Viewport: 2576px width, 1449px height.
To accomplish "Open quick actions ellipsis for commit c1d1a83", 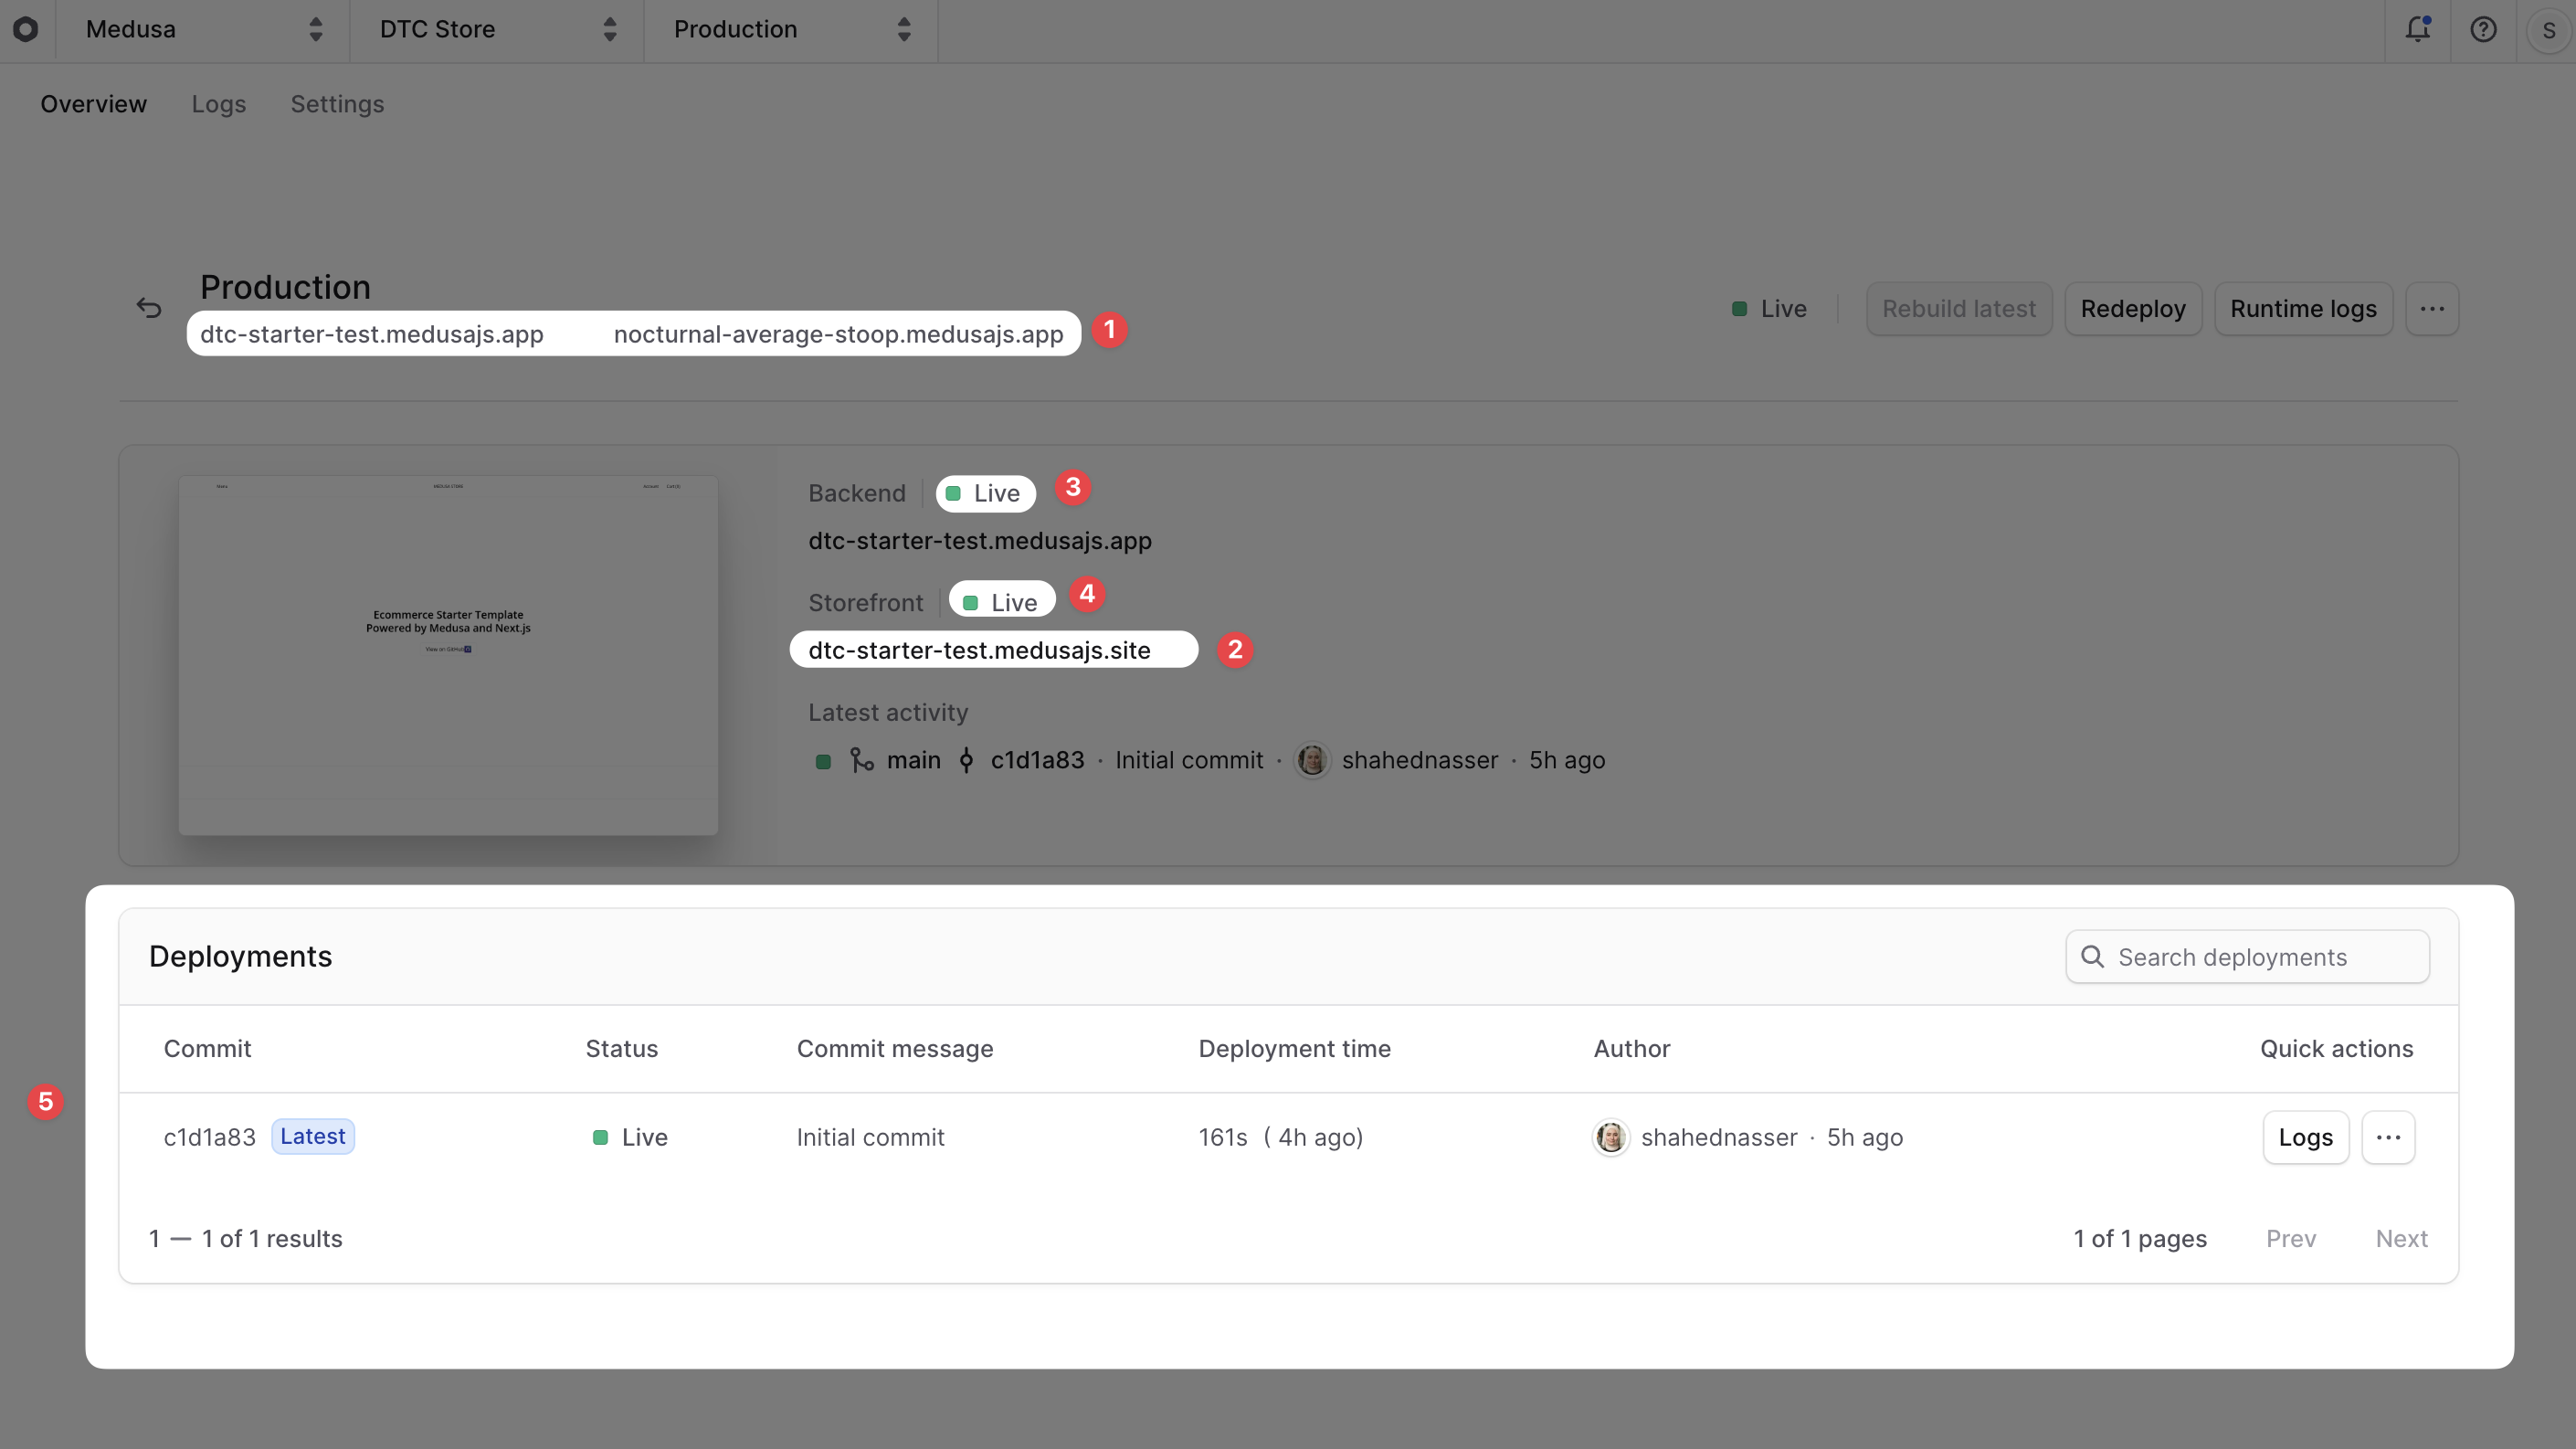I will point(2389,1137).
